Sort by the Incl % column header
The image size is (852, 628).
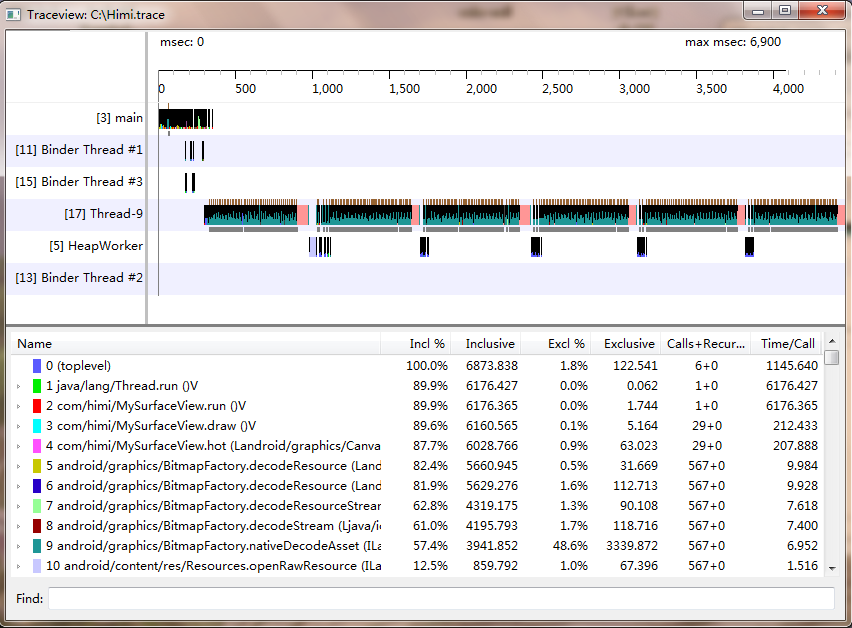coord(426,344)
